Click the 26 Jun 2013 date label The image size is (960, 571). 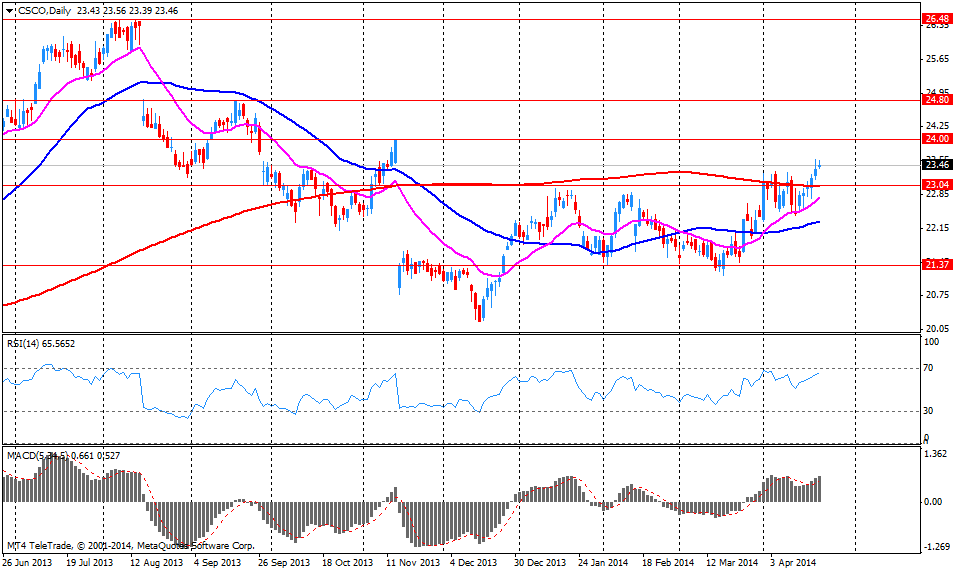(x=28, y=562)
